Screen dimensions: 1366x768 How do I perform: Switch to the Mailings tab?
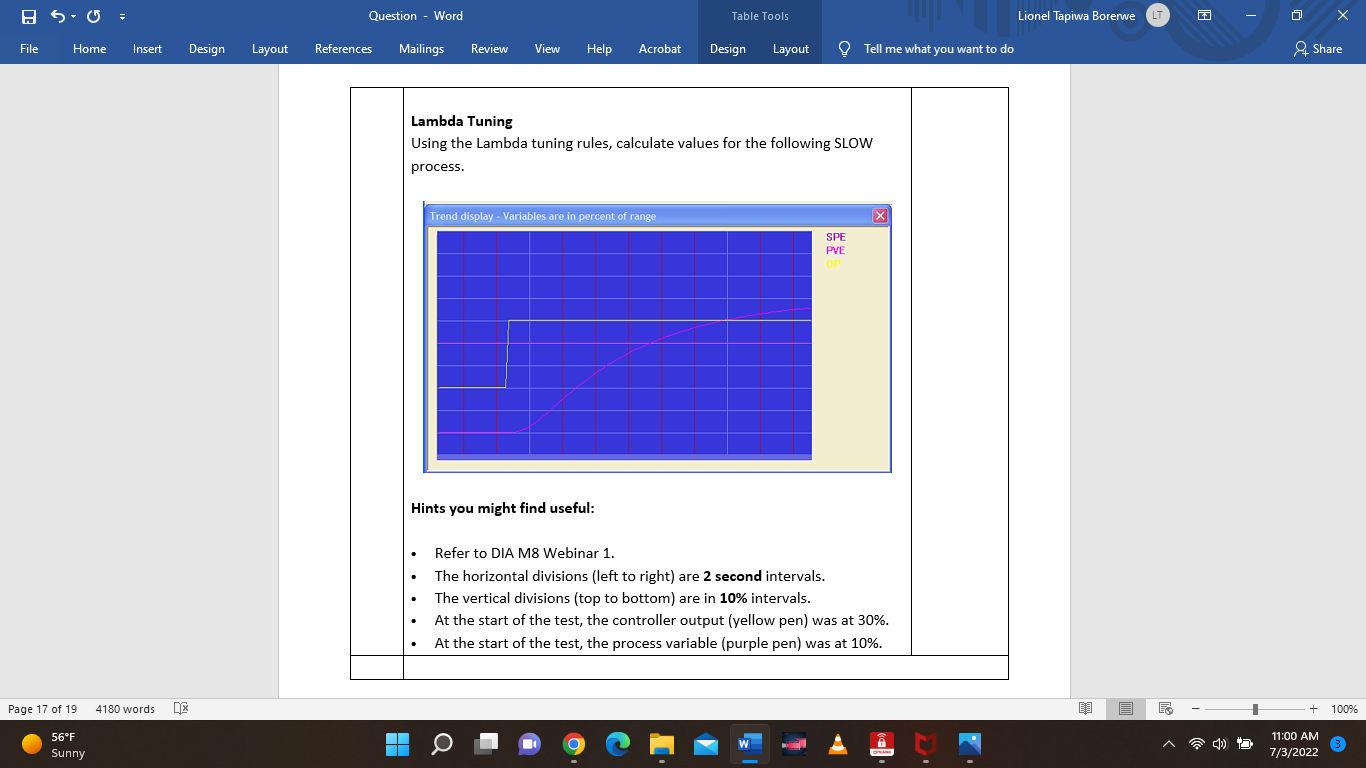(421, 48)
